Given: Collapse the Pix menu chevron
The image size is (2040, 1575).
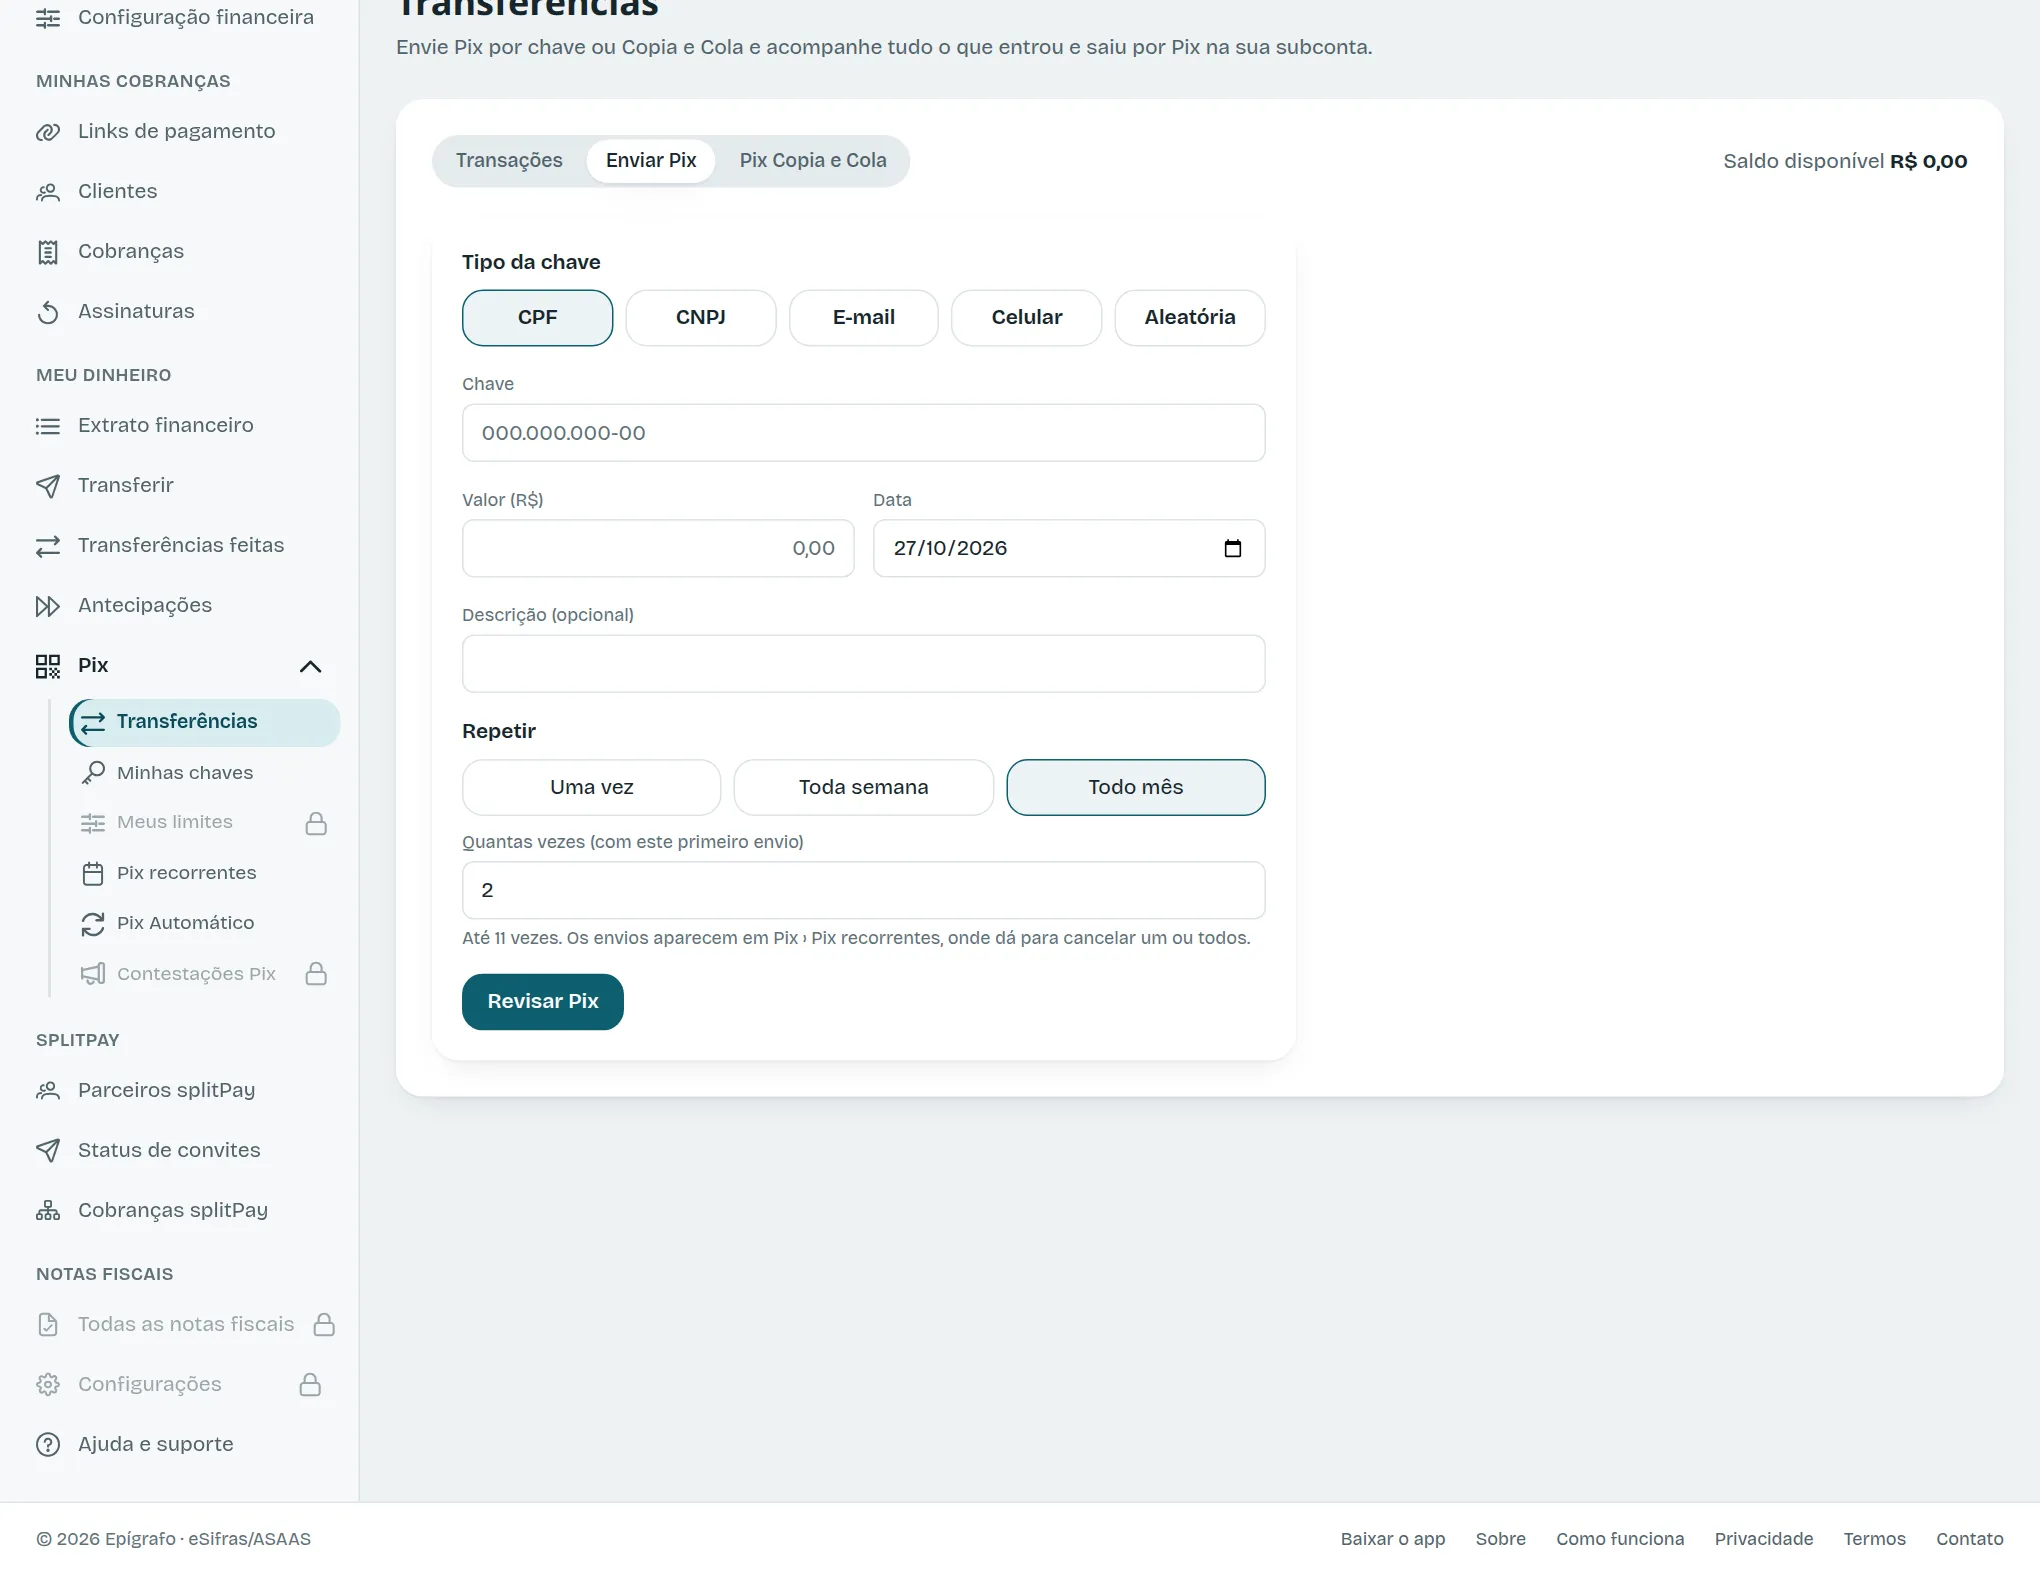Looking at the screenshot, I should (311, 667).
